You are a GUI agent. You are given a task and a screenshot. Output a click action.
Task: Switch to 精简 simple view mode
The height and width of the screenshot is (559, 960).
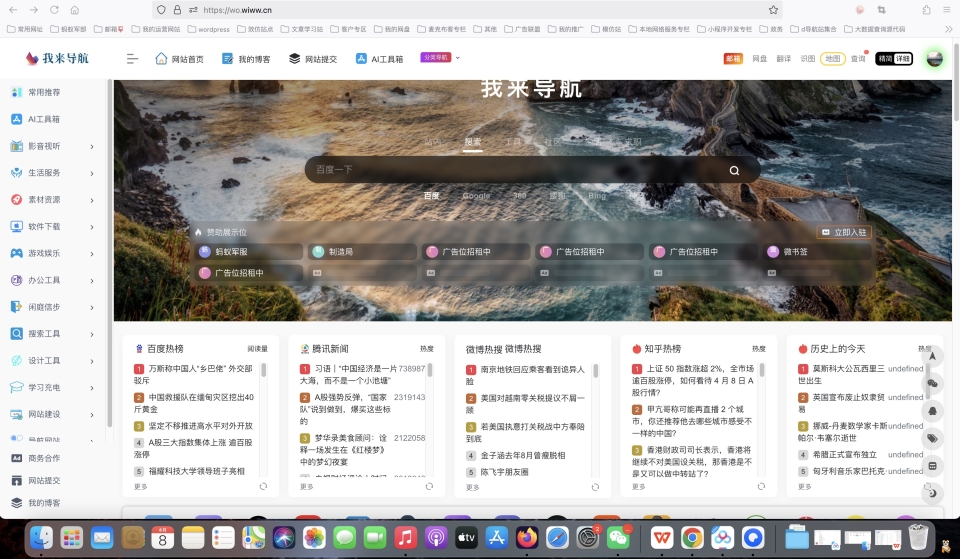(885, 59)
